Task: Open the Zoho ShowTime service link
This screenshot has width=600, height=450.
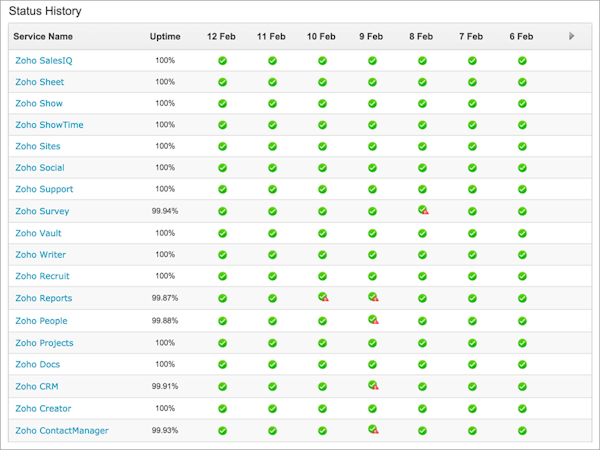Action: click(49, 125)
